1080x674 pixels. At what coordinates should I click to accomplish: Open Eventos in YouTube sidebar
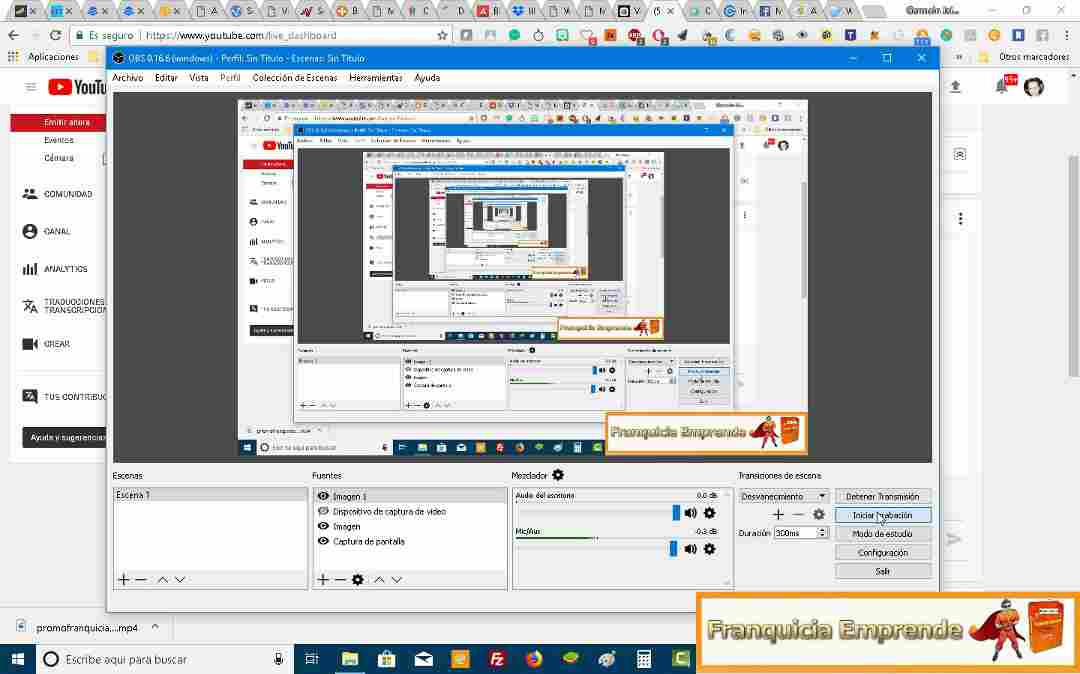[59, 140]
